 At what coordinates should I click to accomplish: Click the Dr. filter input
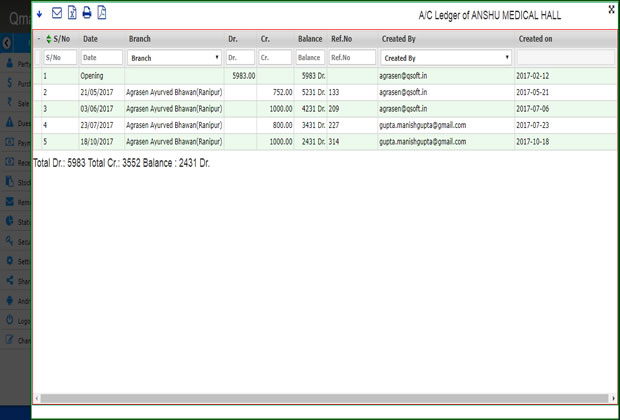[240, 57]
